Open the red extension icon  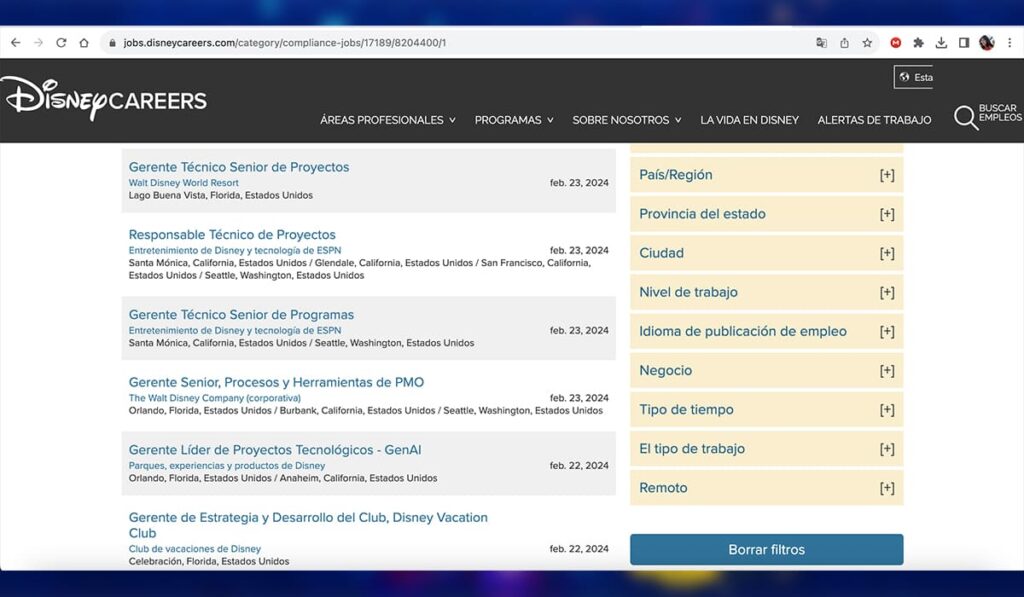click(895, 42)
